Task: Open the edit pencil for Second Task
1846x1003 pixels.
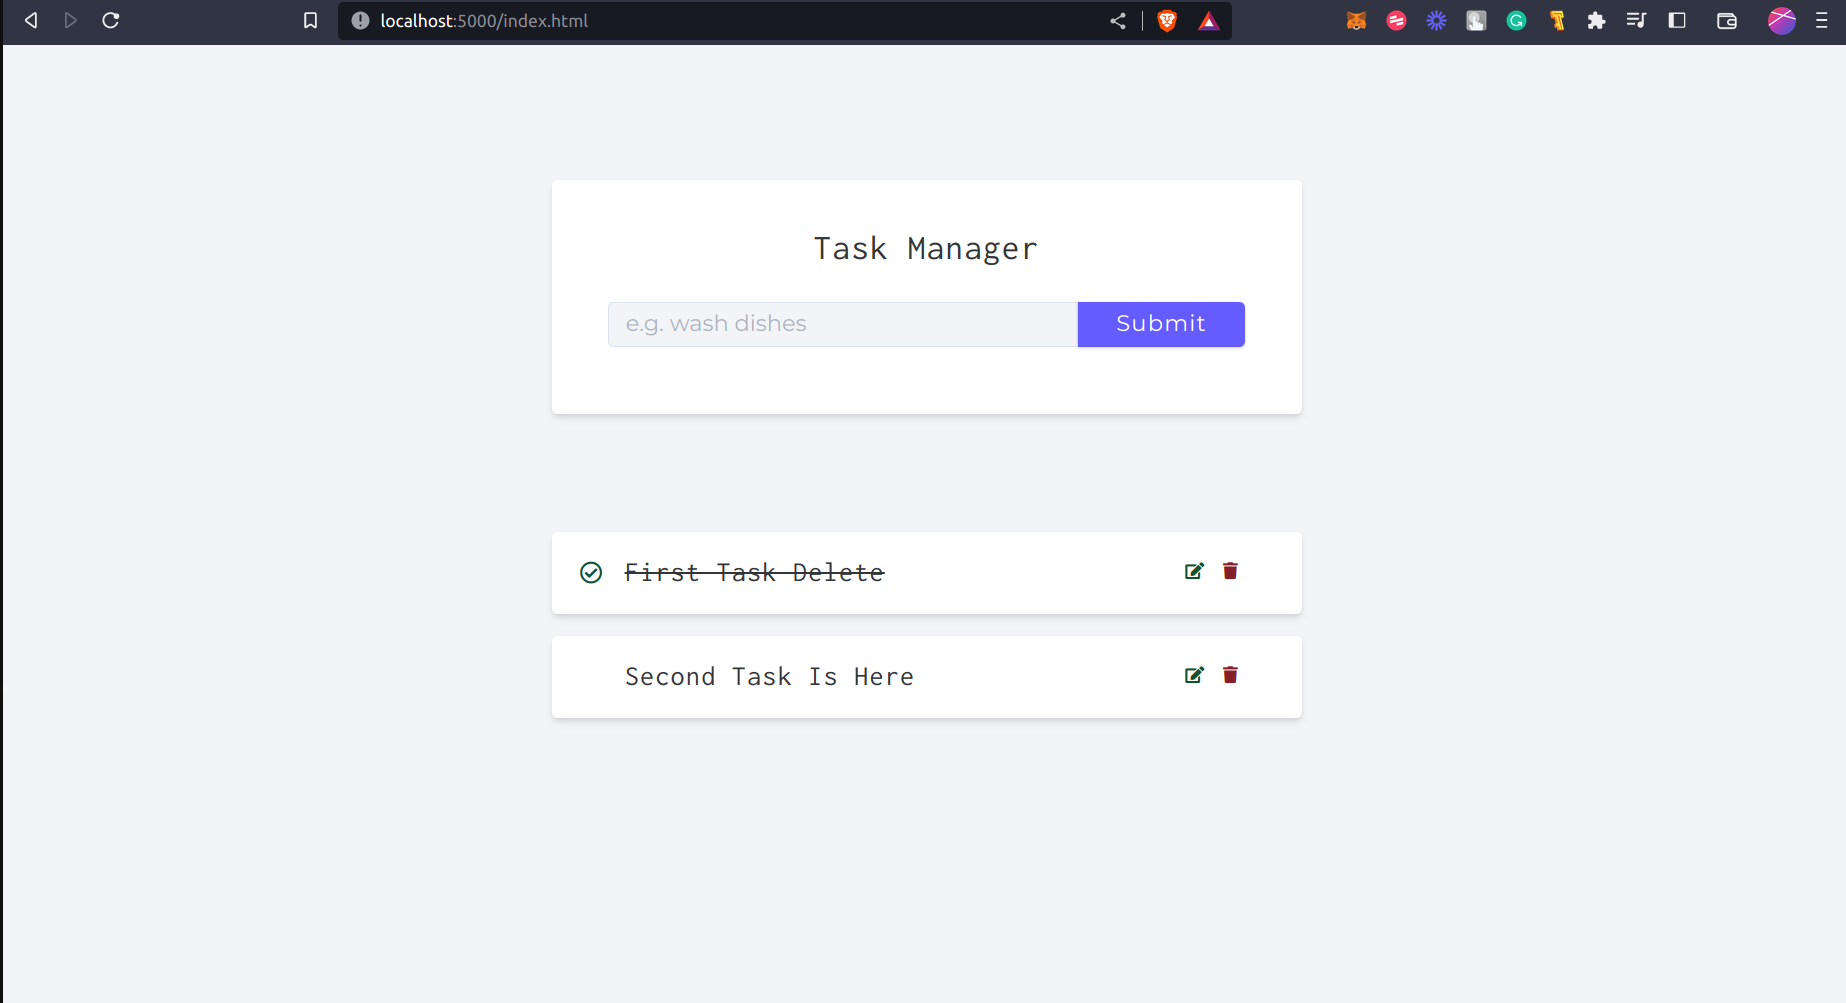Action: 1193,675
